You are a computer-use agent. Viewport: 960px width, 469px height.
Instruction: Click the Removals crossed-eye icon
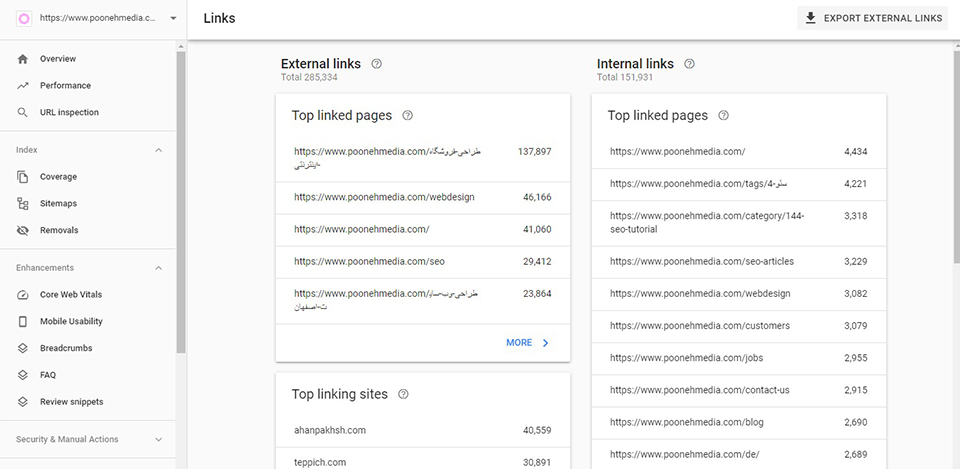click(23, 231)
